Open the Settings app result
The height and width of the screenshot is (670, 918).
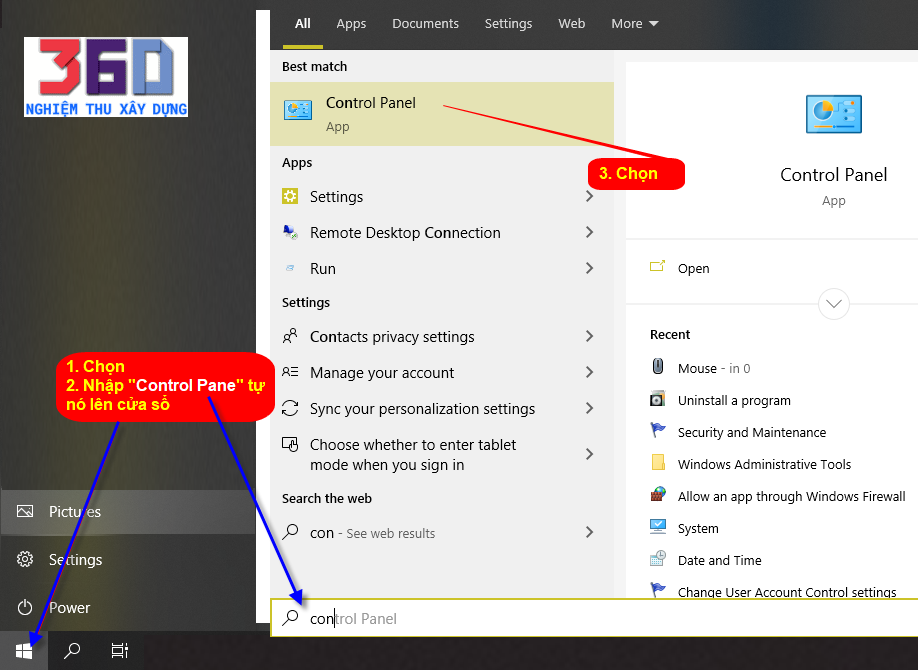click(336, 197)
